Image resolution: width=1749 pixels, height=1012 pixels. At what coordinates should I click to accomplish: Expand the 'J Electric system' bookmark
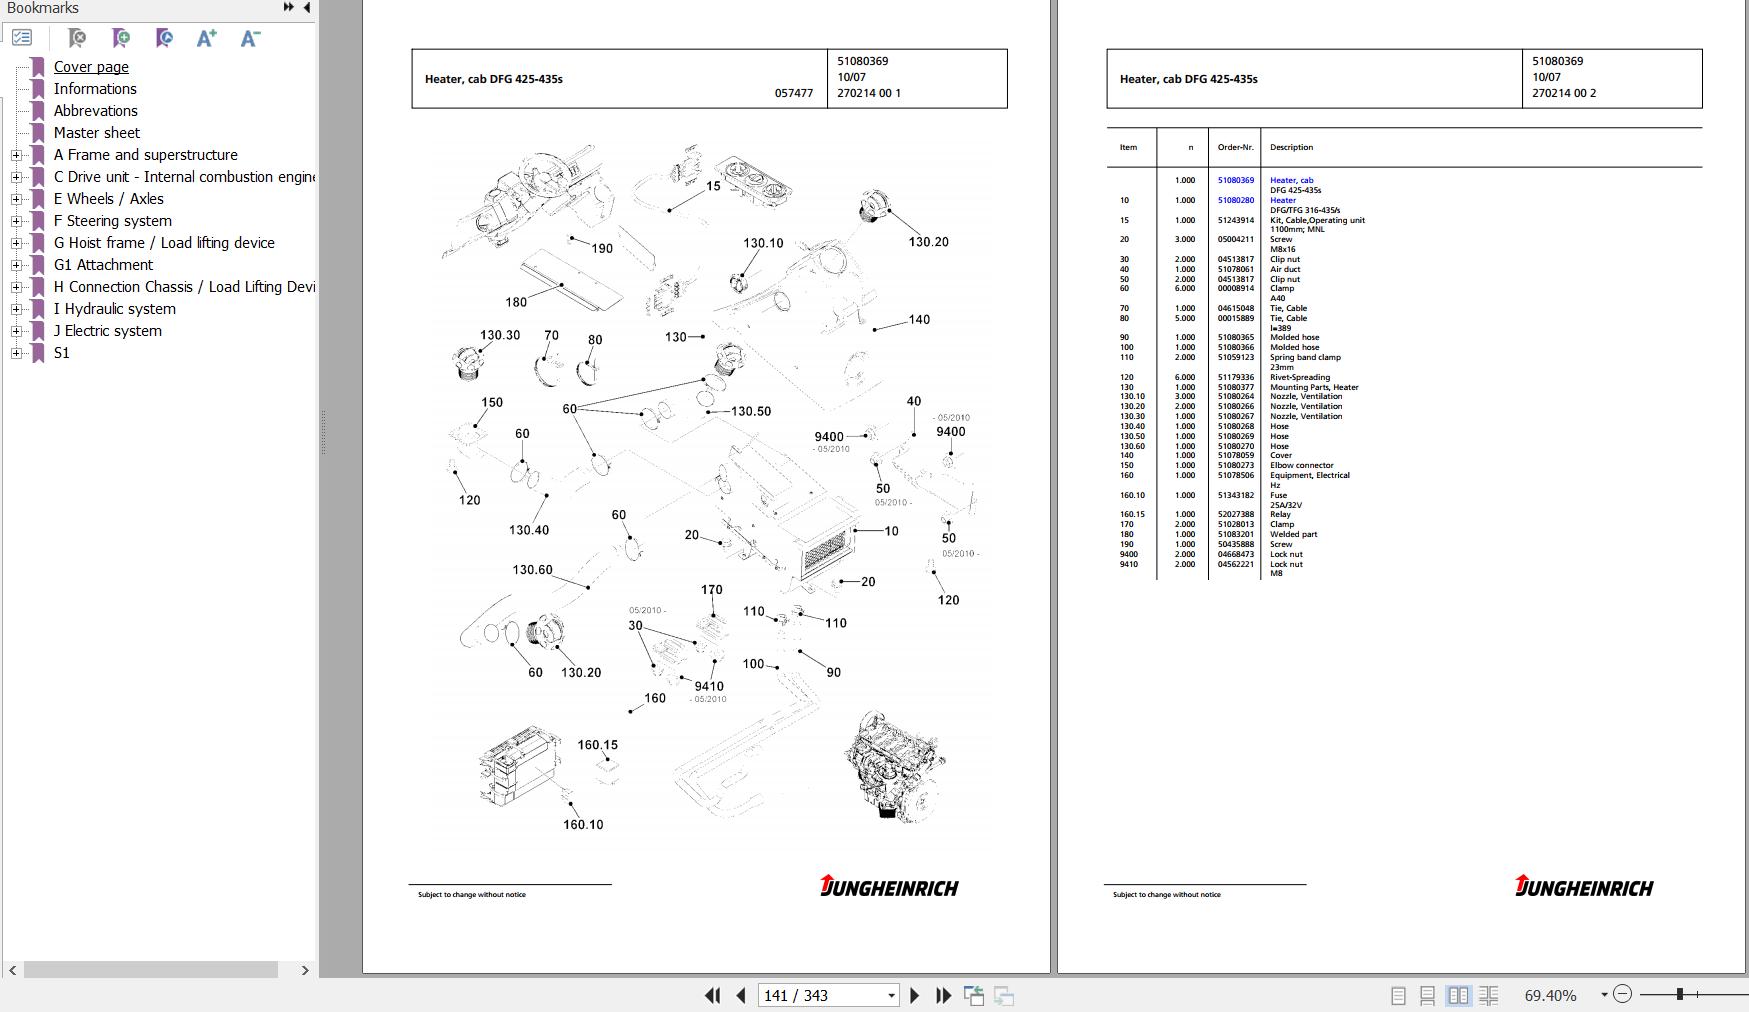[x=16, y=331]
